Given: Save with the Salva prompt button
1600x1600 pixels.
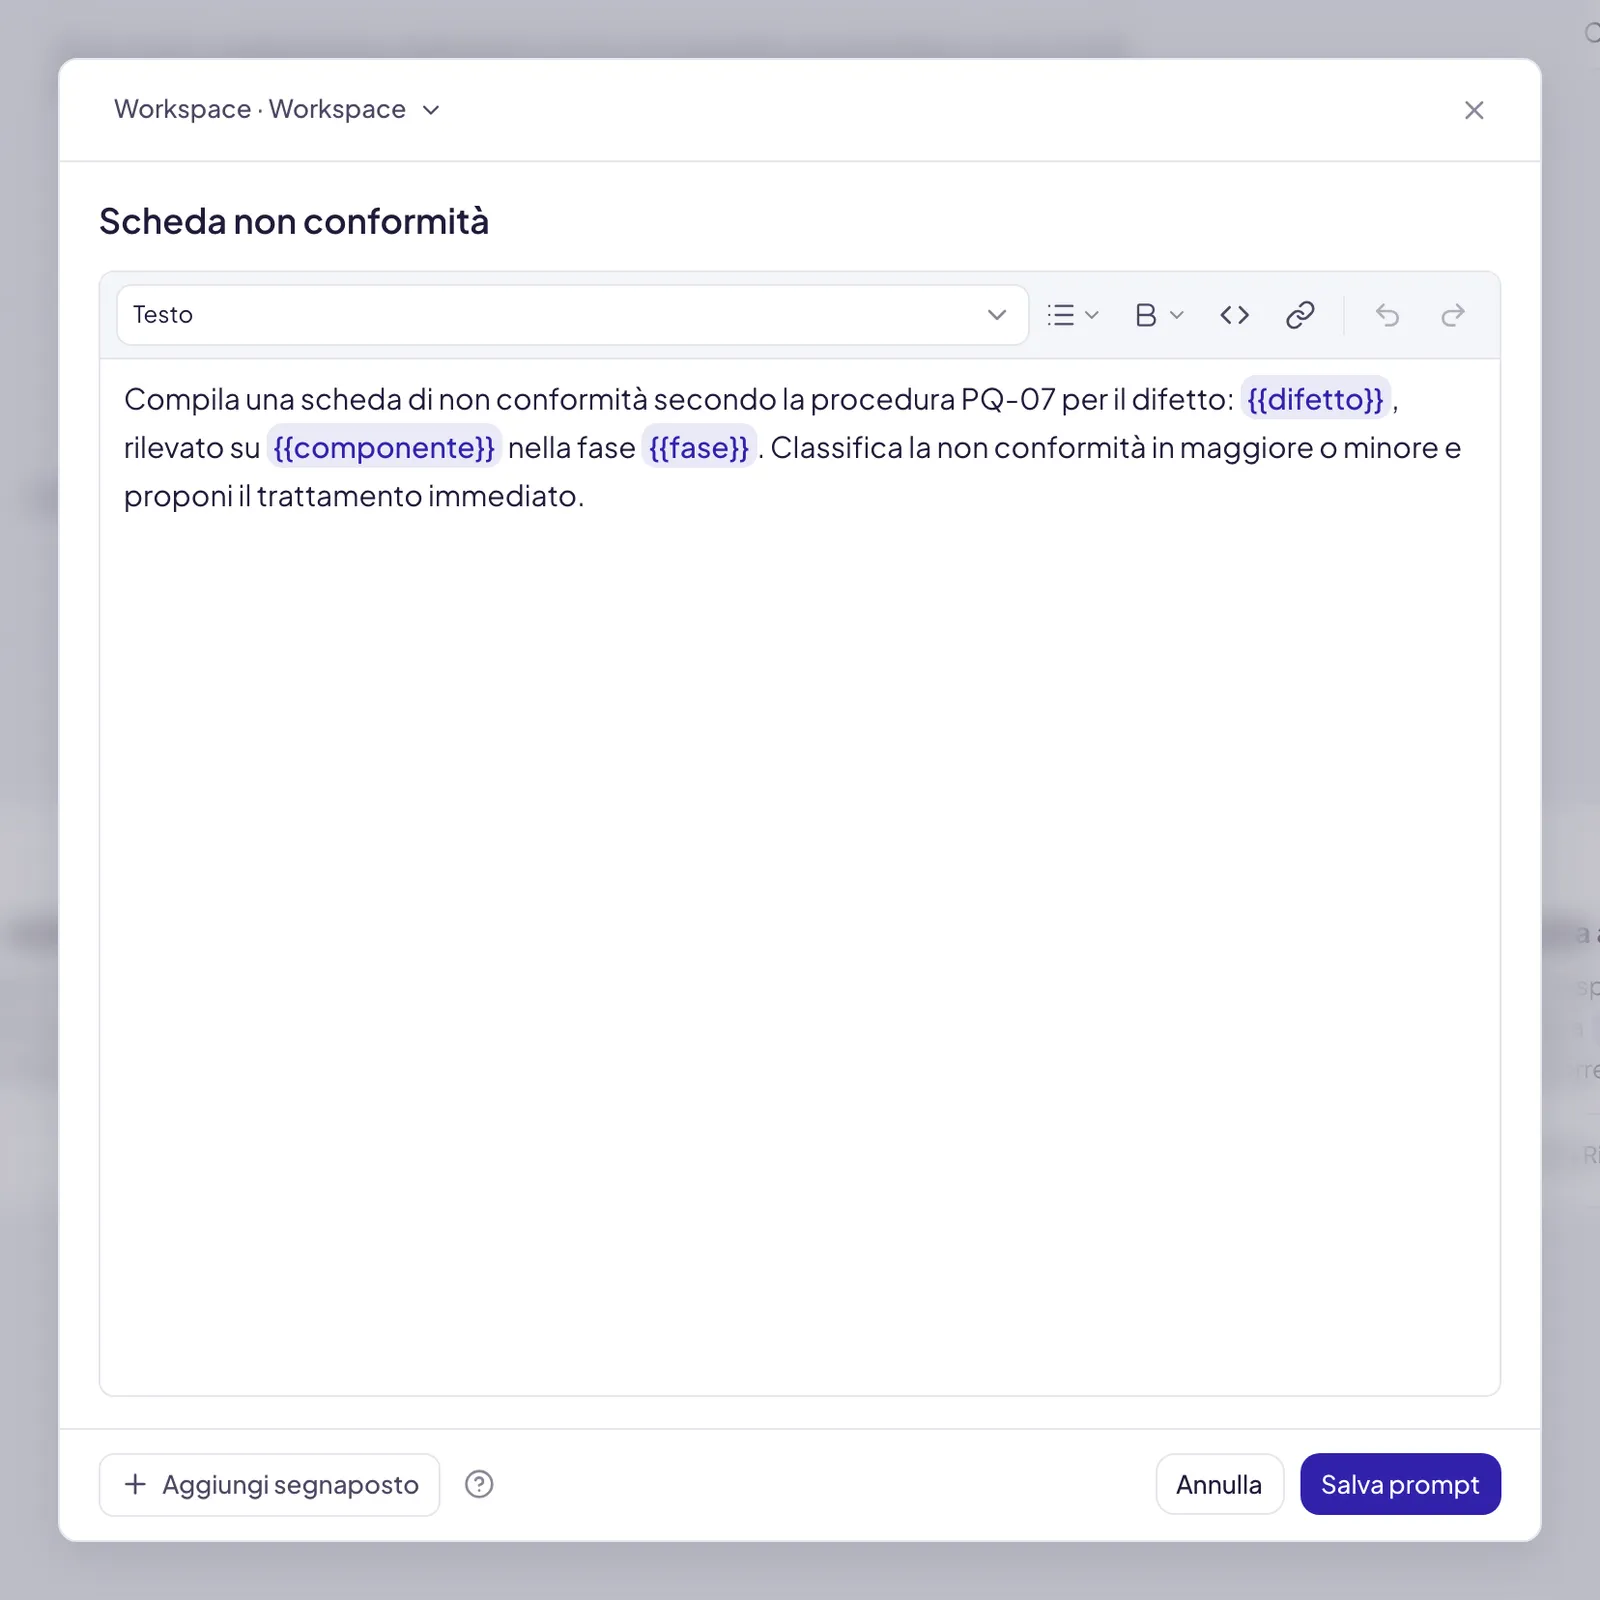Looking at the screenshot, I should [1400, 1484].
